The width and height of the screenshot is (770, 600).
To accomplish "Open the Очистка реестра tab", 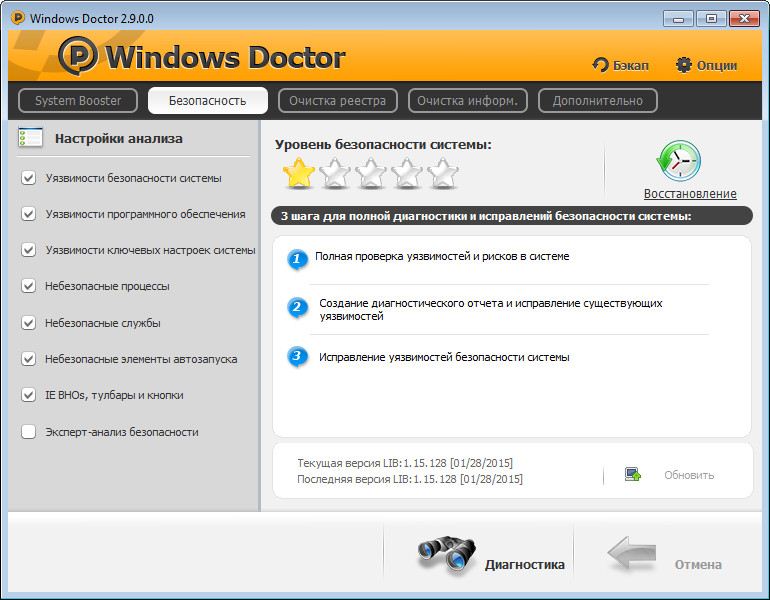I will [338, 101].
